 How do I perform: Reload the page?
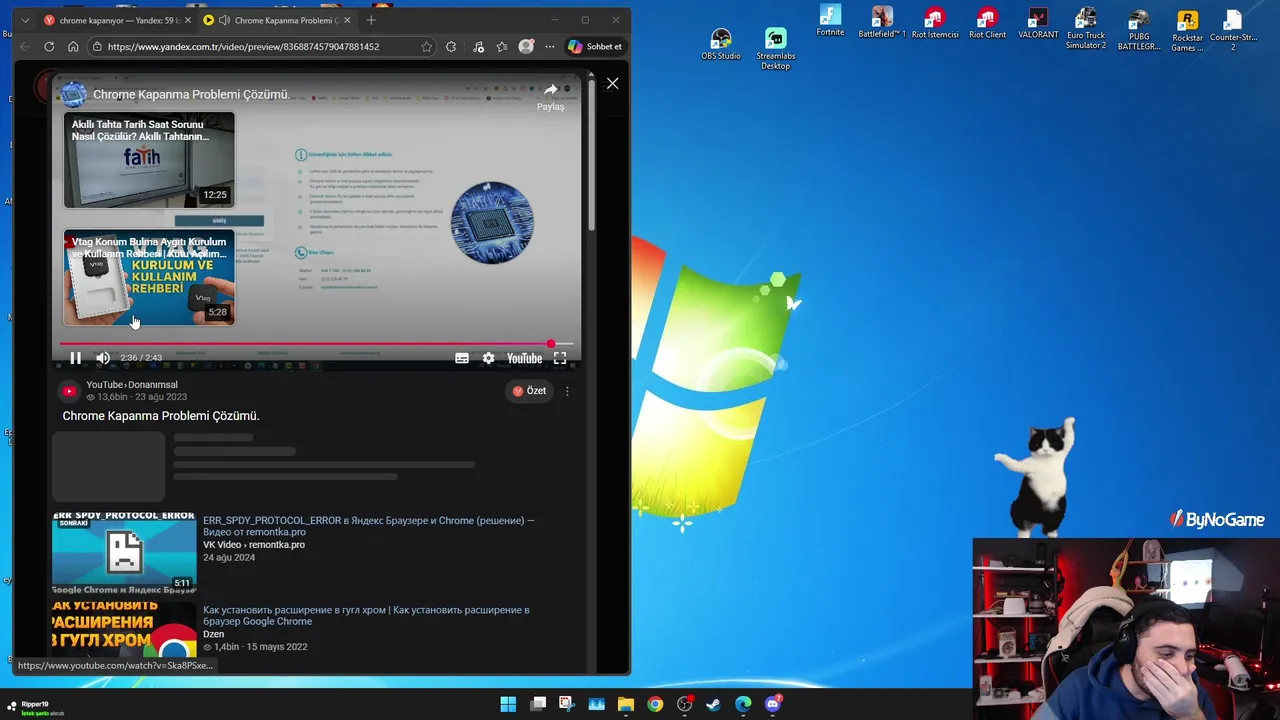point(49,46)
